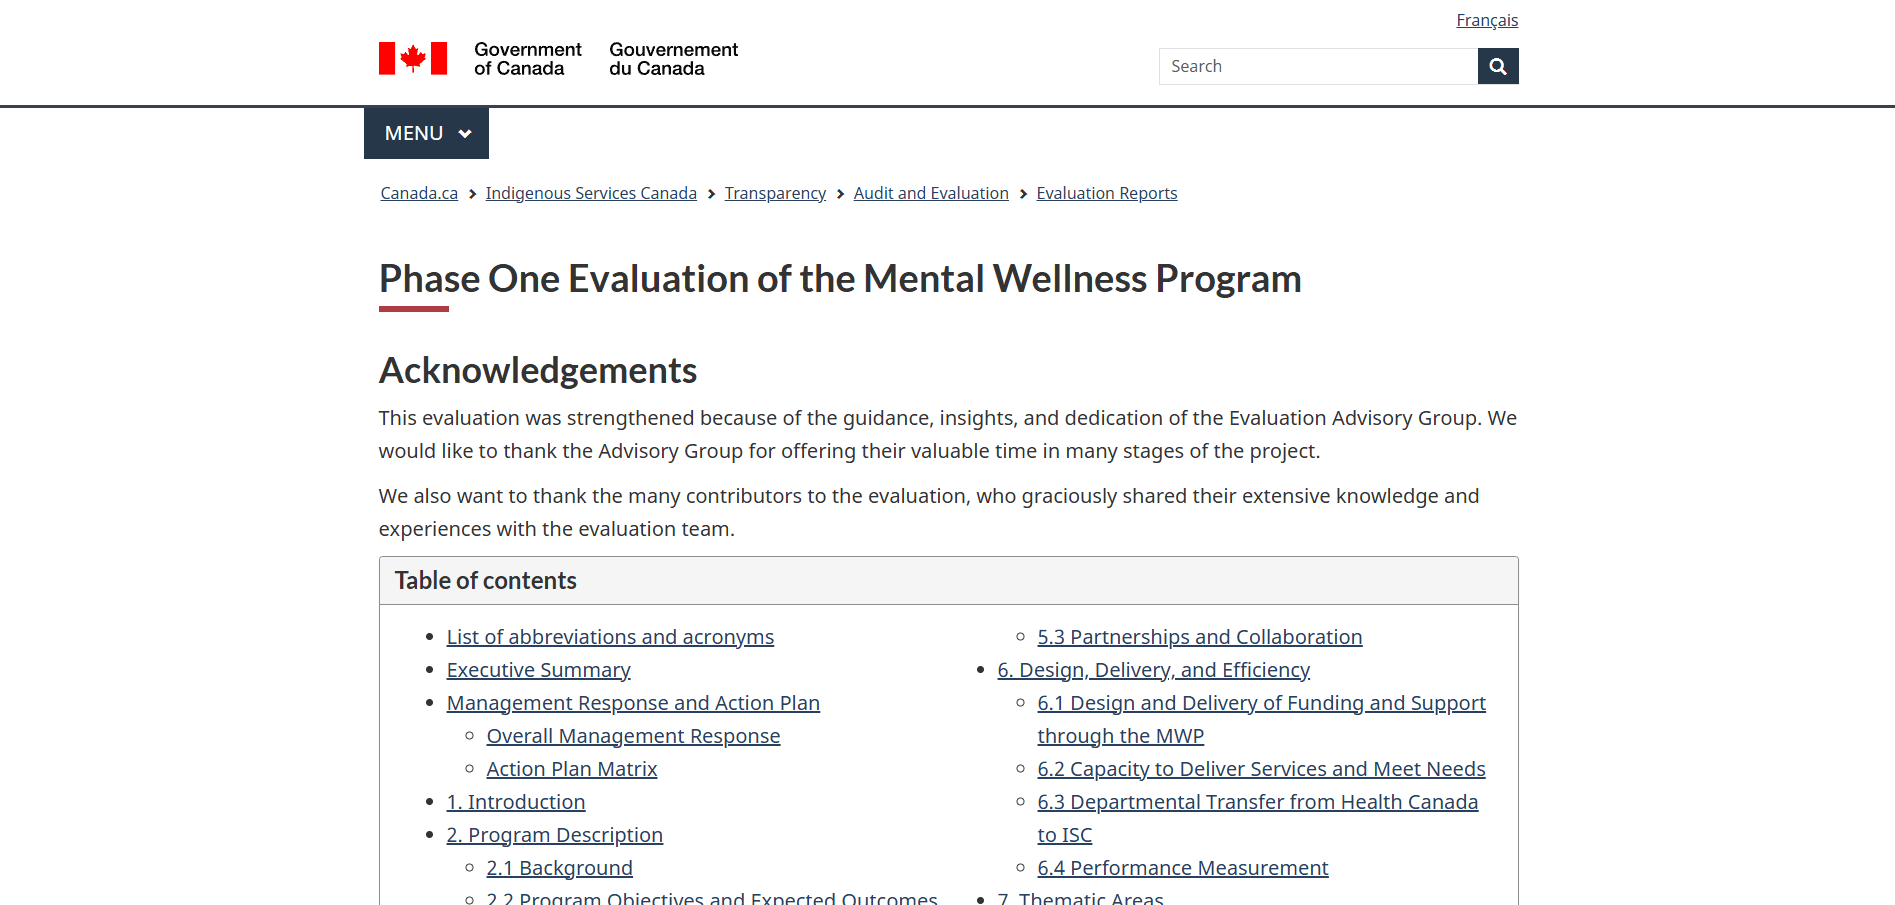Go to Evaluation Reports breadcrumb
Viewport: 1895px width, 905px height.
click(1106, 193)
